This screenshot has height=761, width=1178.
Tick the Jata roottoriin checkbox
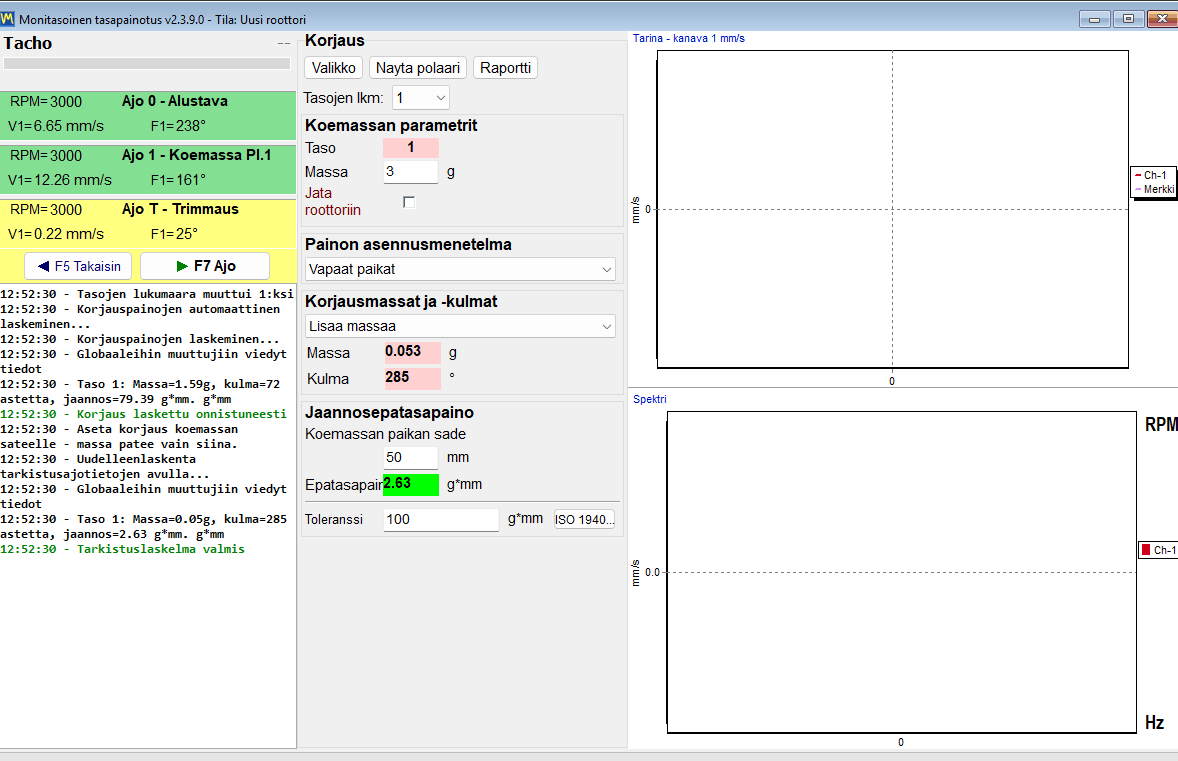point(409,202)
